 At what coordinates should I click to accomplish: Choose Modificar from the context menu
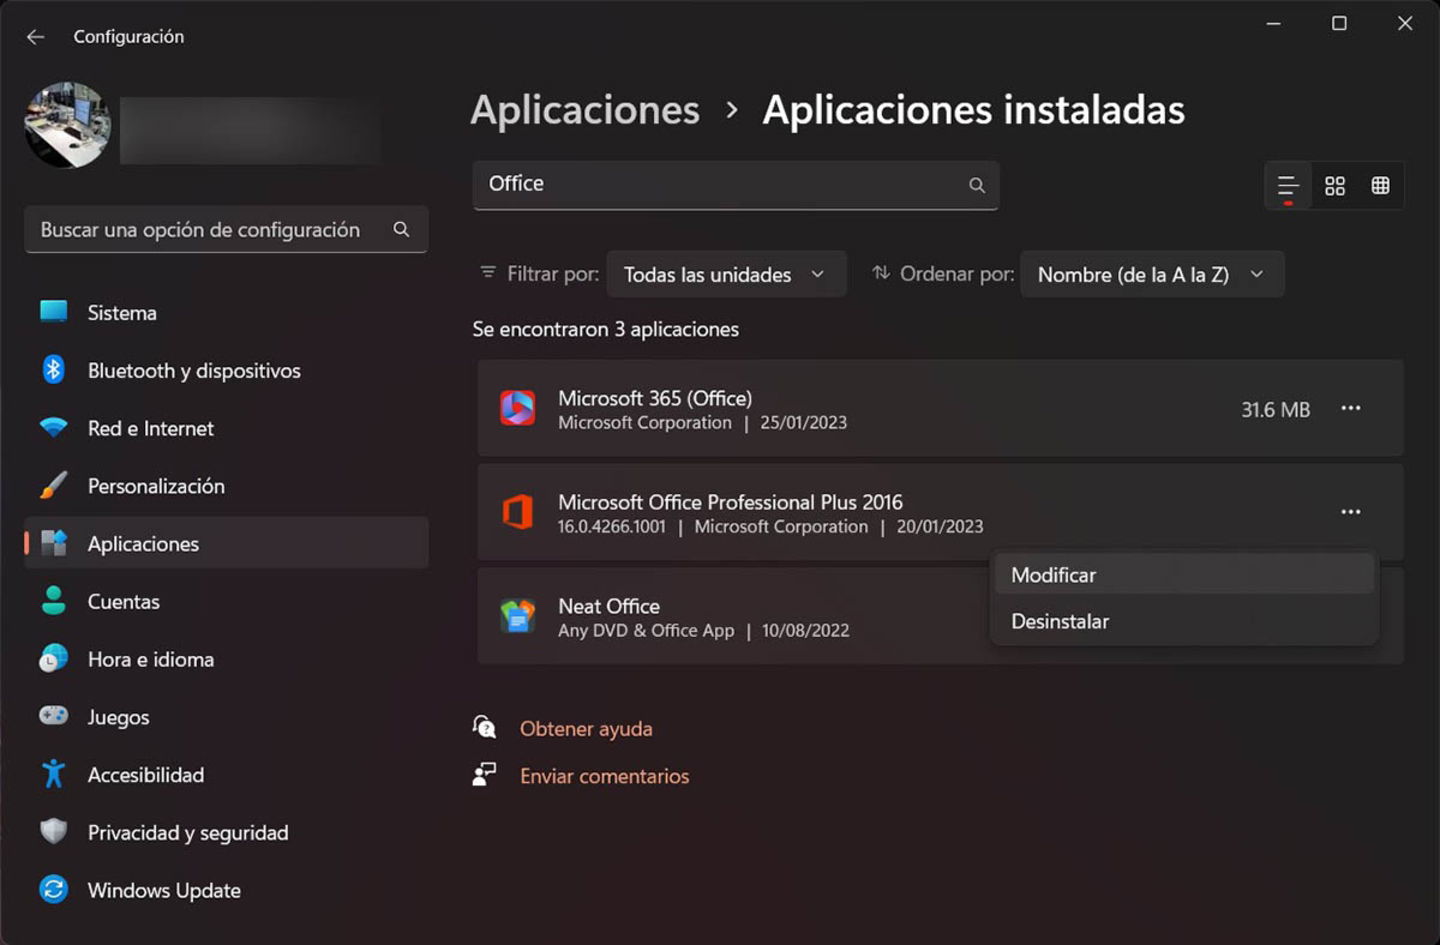coord(1184,575)
